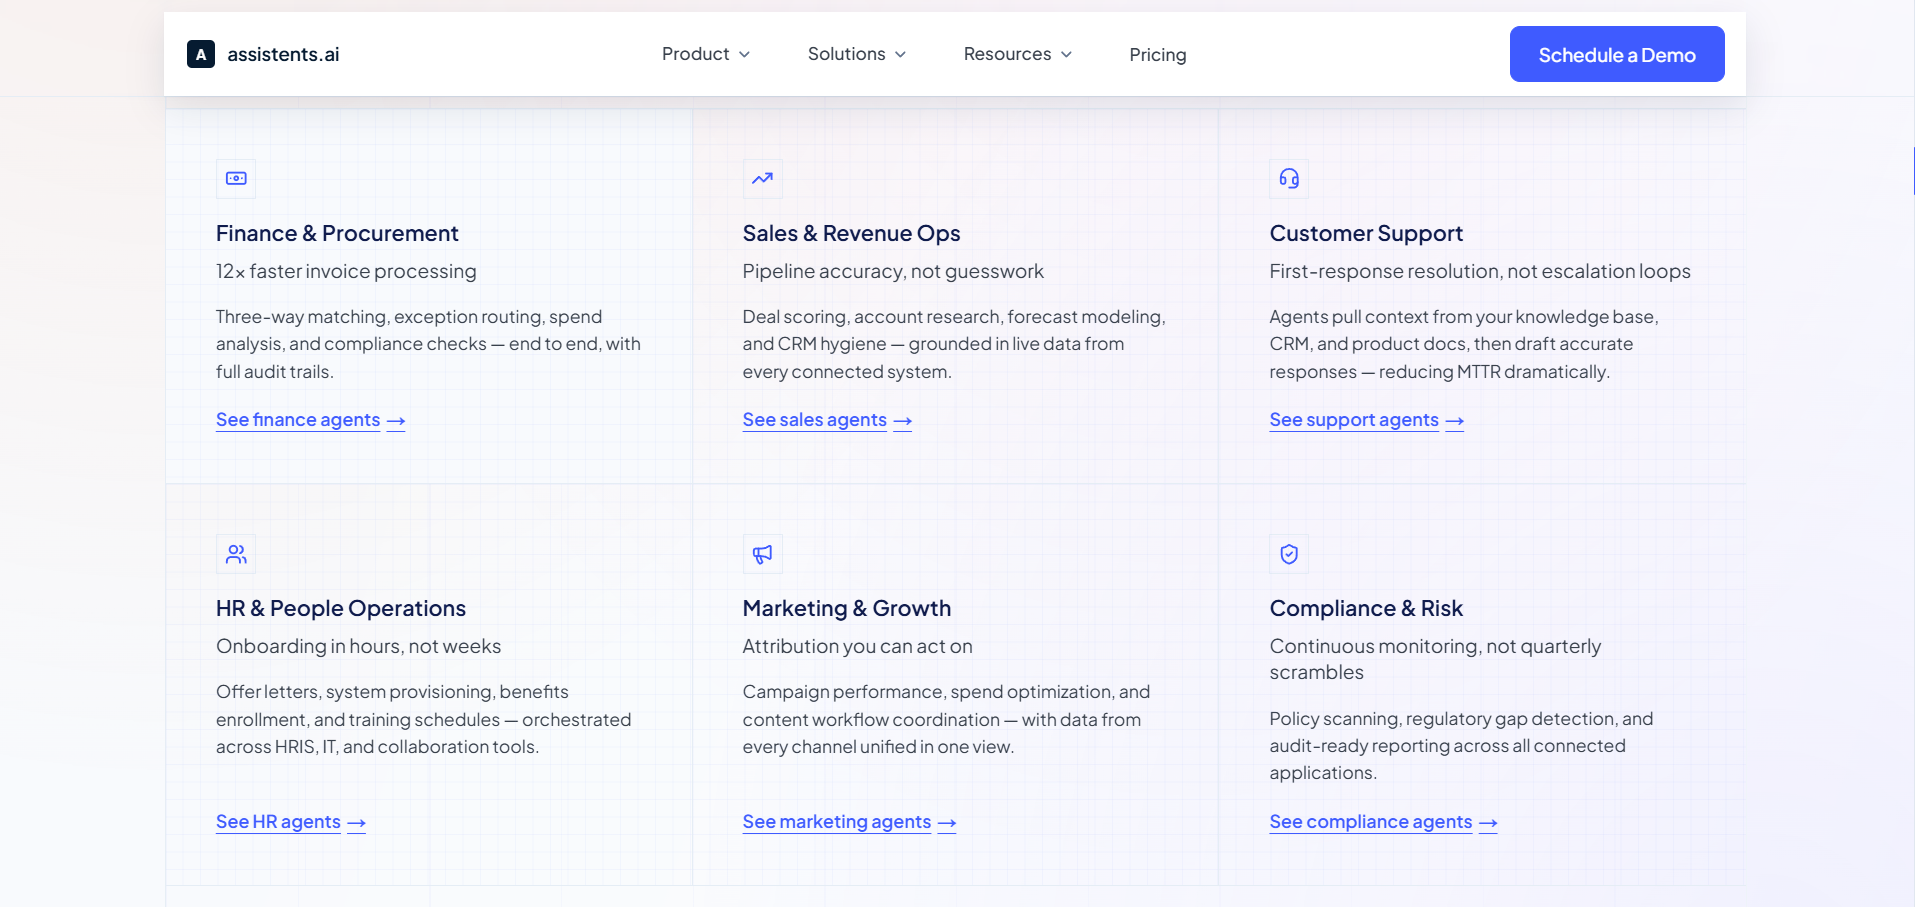Click the Compliance & Risk heading
Viewport: 1915px width, 907px height.
click(1366, 608)
